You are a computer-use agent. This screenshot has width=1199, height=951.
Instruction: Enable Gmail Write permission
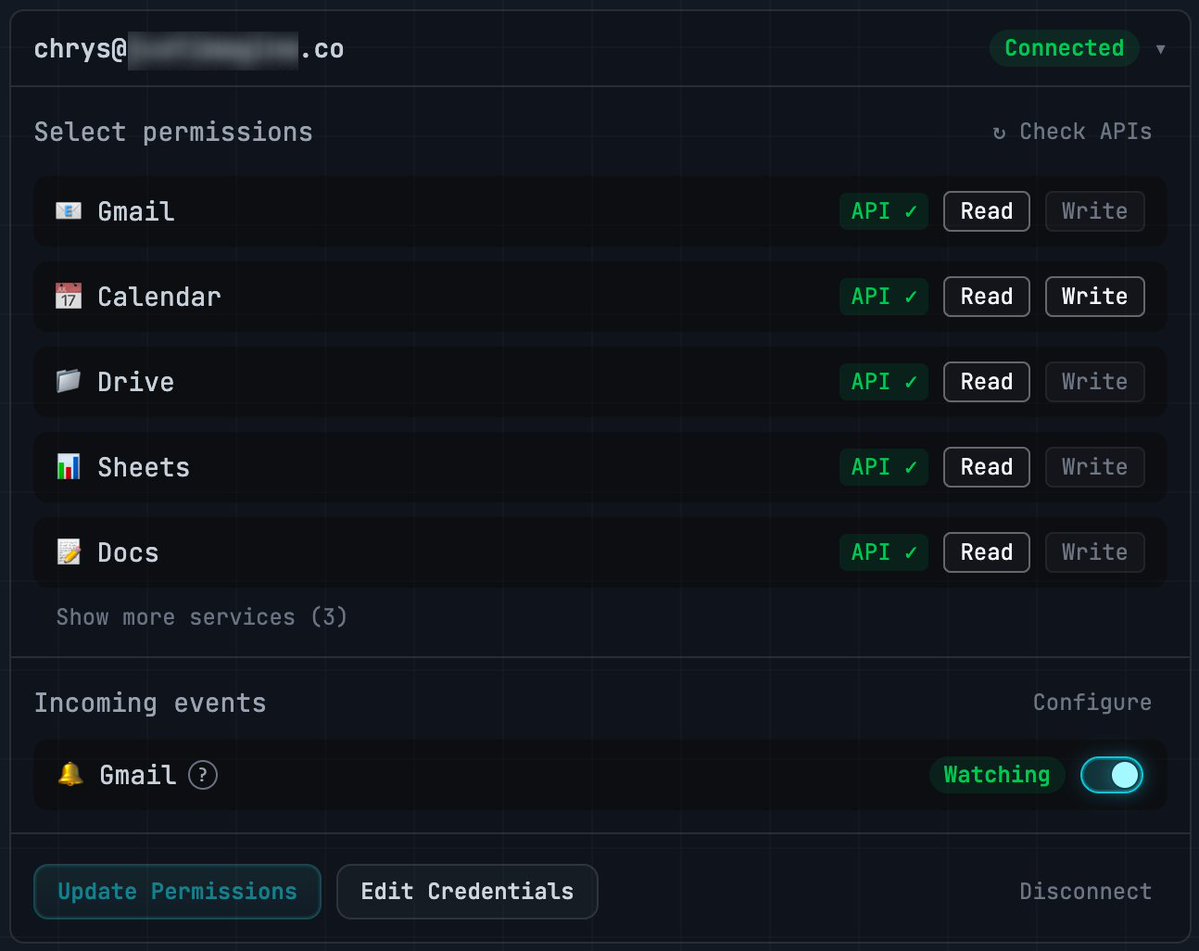pyautogui.click(x=1094, y=211)
